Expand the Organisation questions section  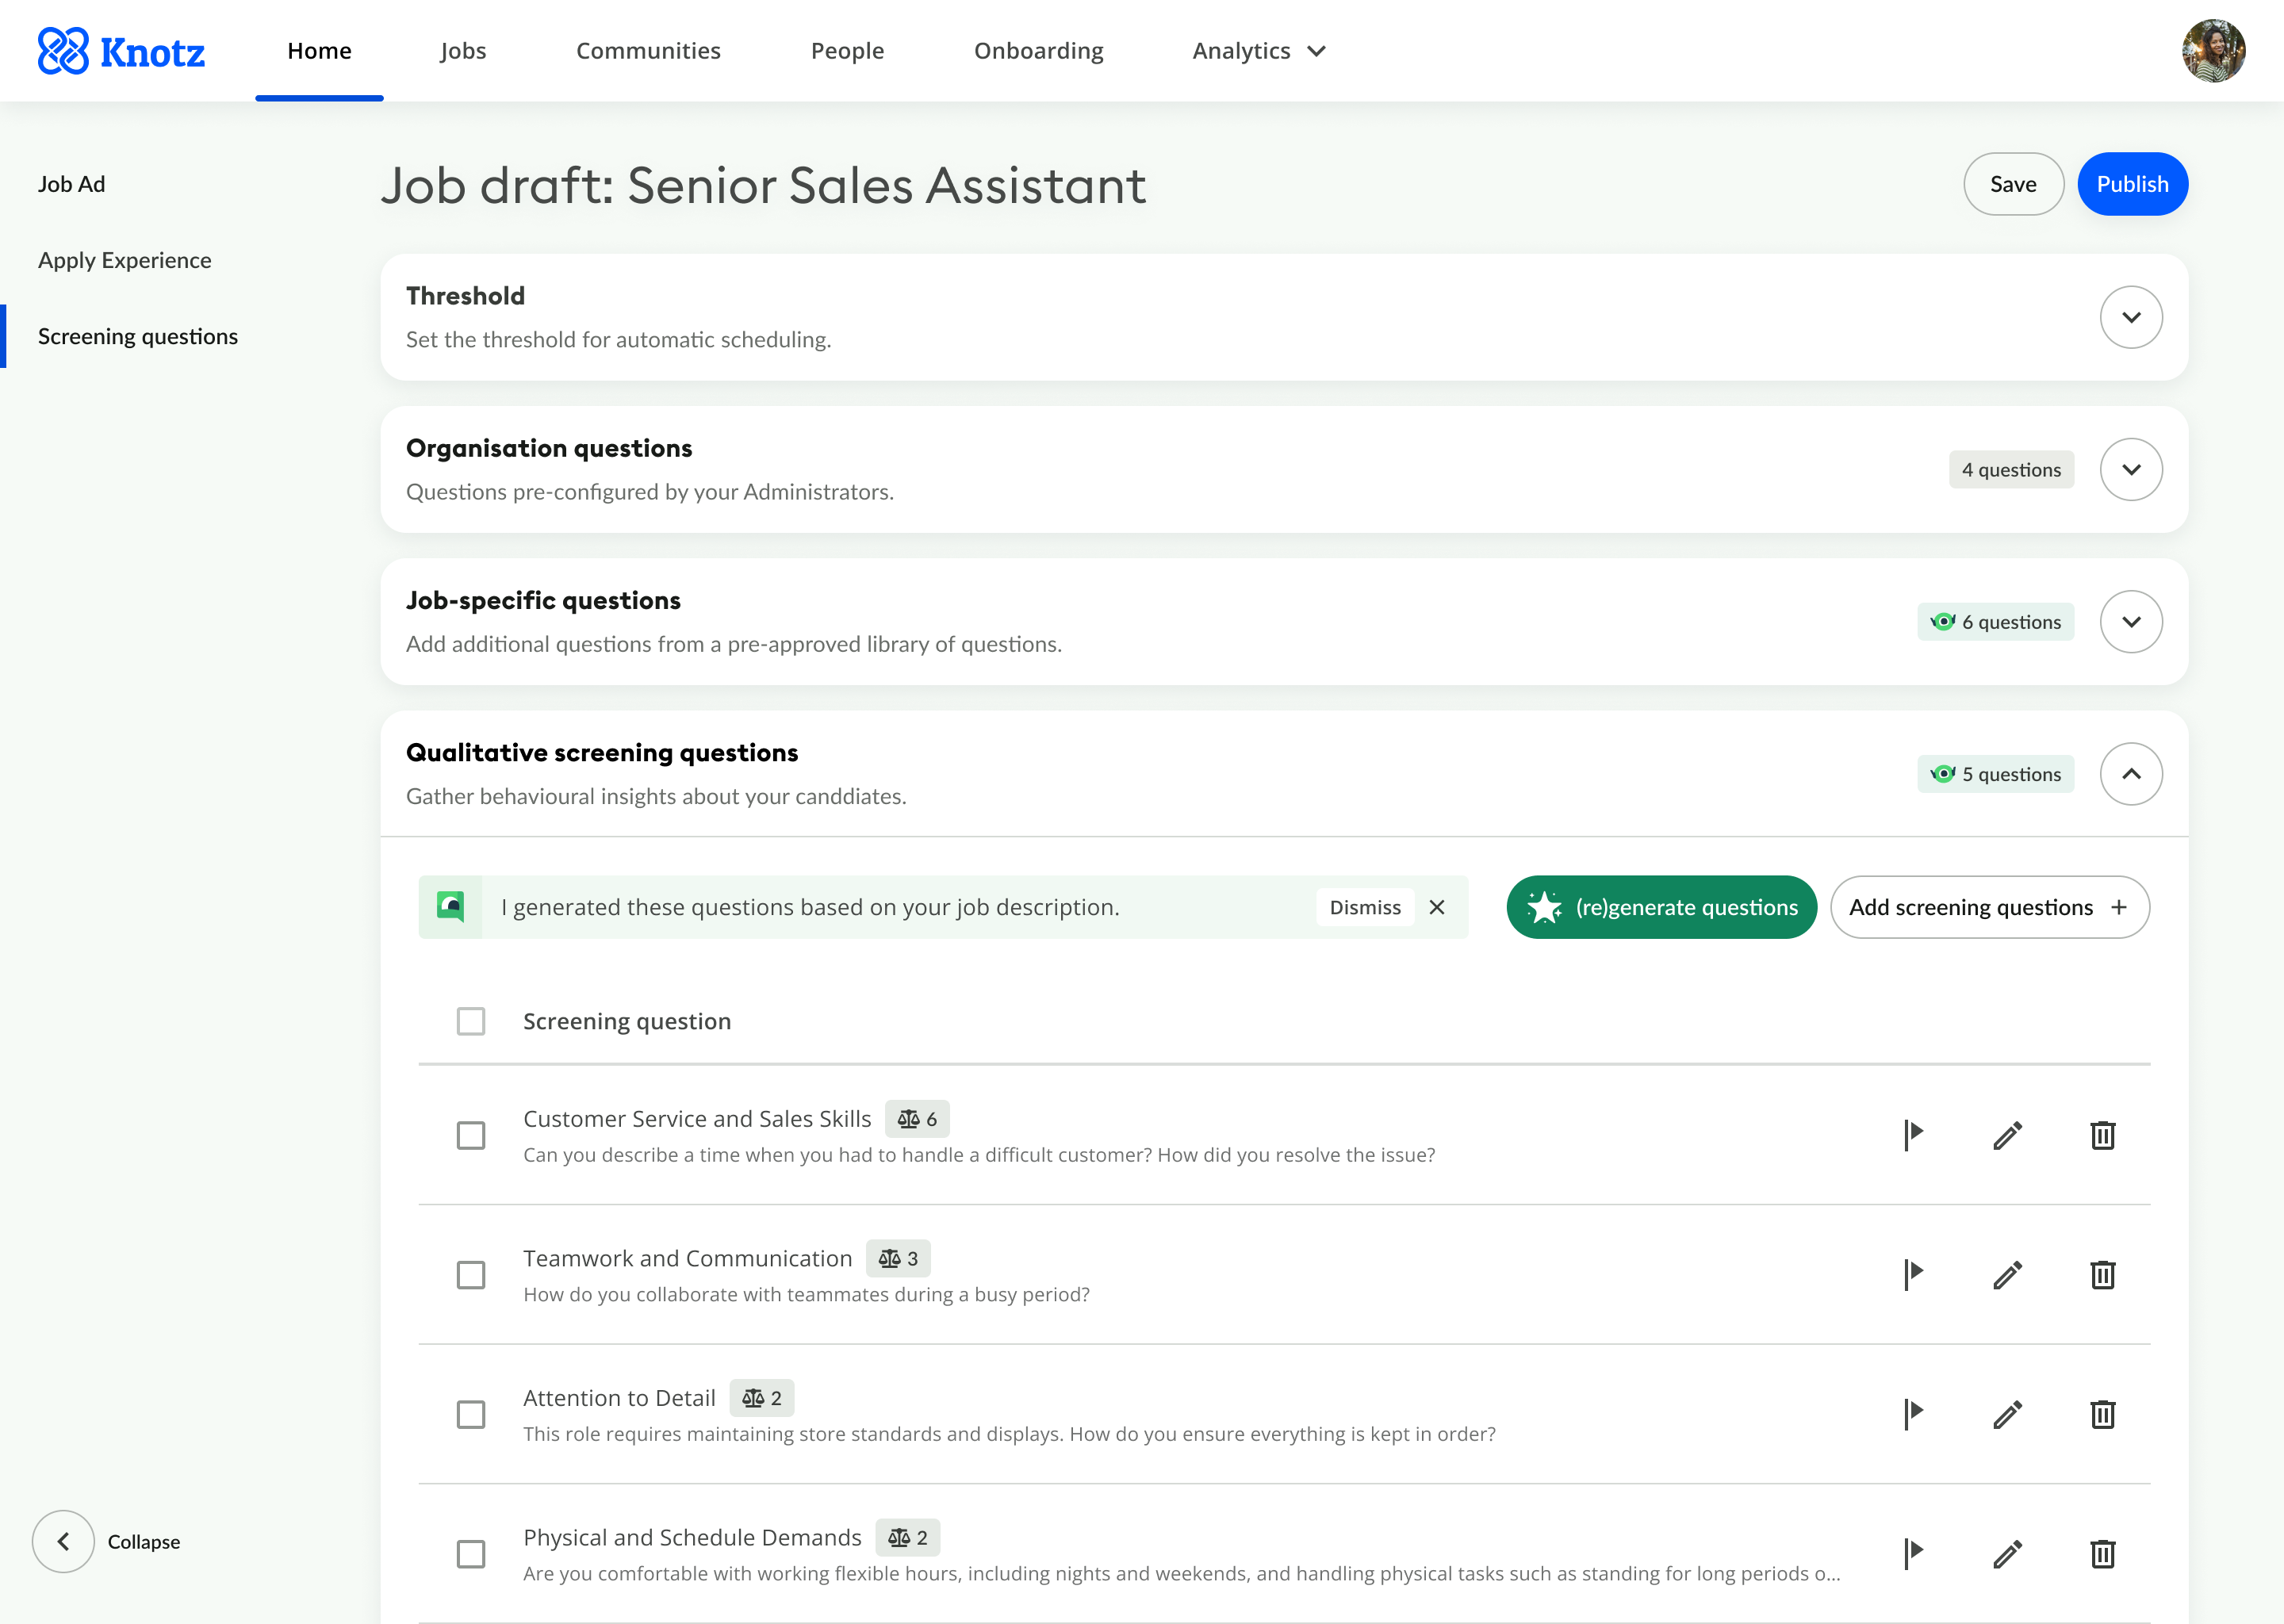click(x=2131, y=469)
